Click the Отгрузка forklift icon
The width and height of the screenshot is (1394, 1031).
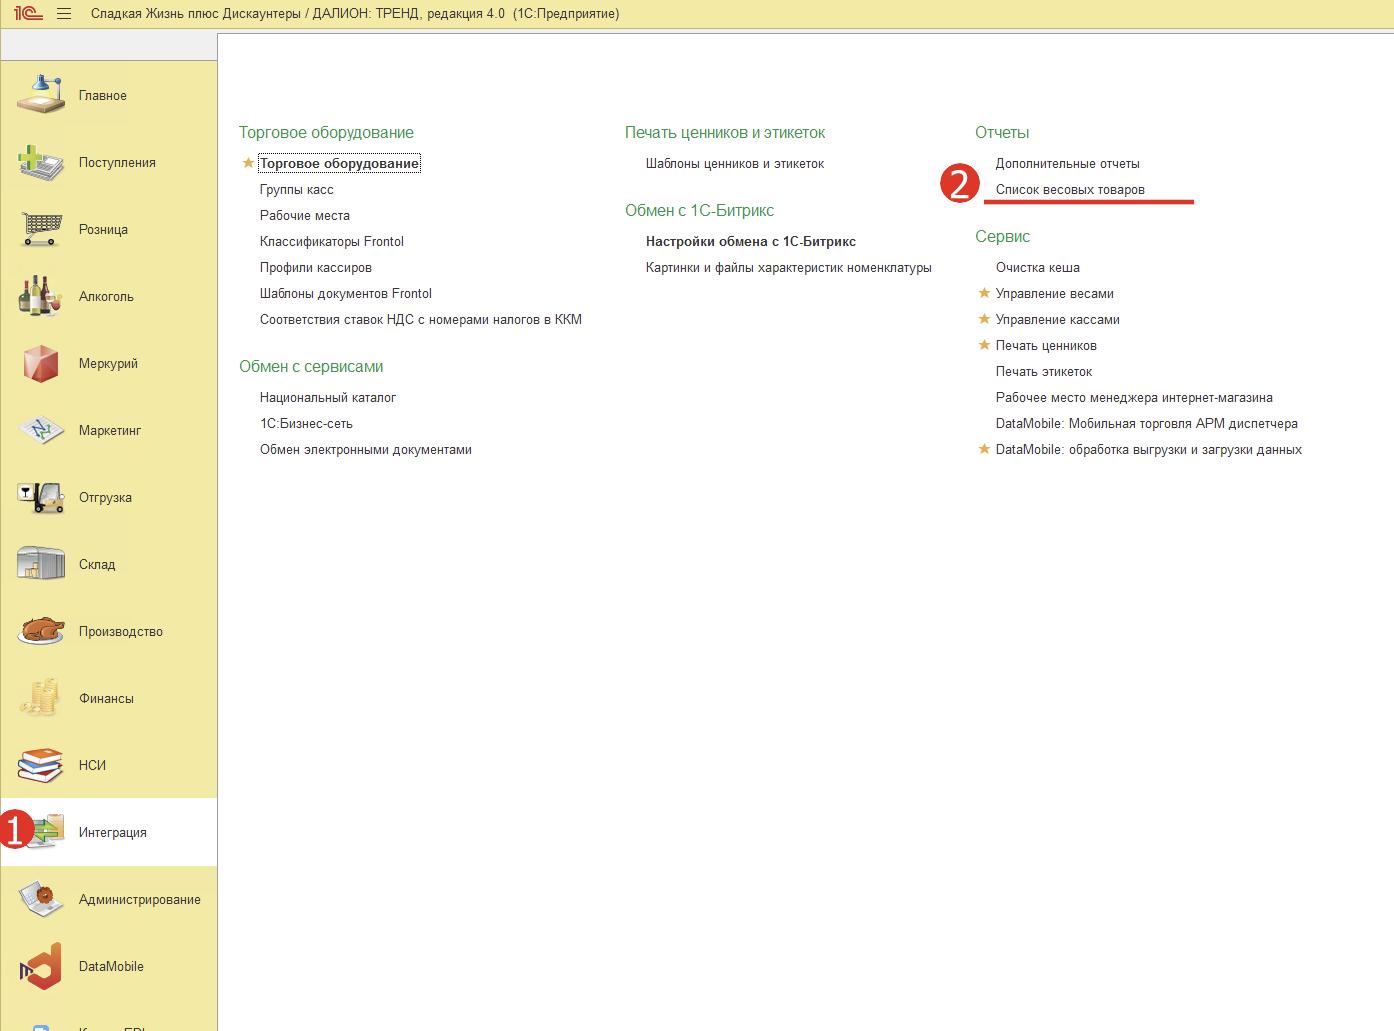coord(41,497)
